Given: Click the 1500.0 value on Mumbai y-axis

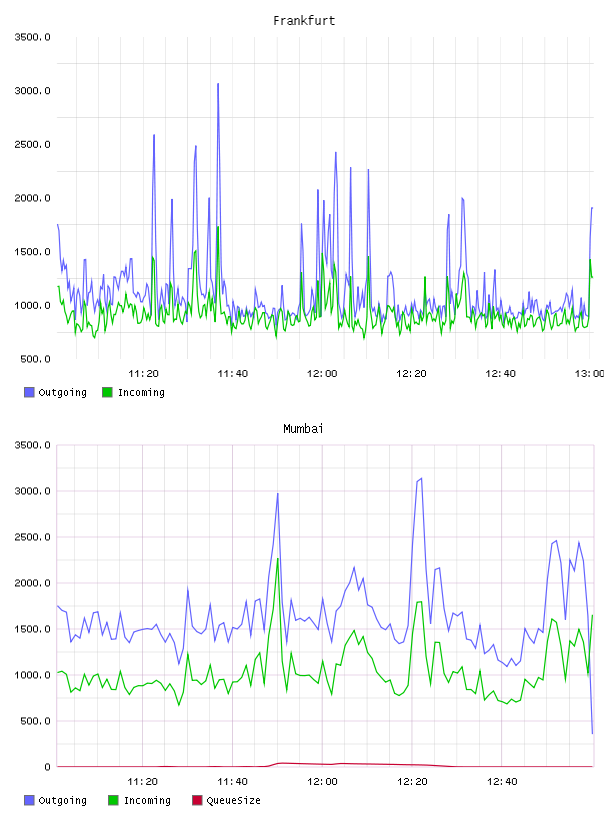Looking at the screenshot, I should [32, 629].
